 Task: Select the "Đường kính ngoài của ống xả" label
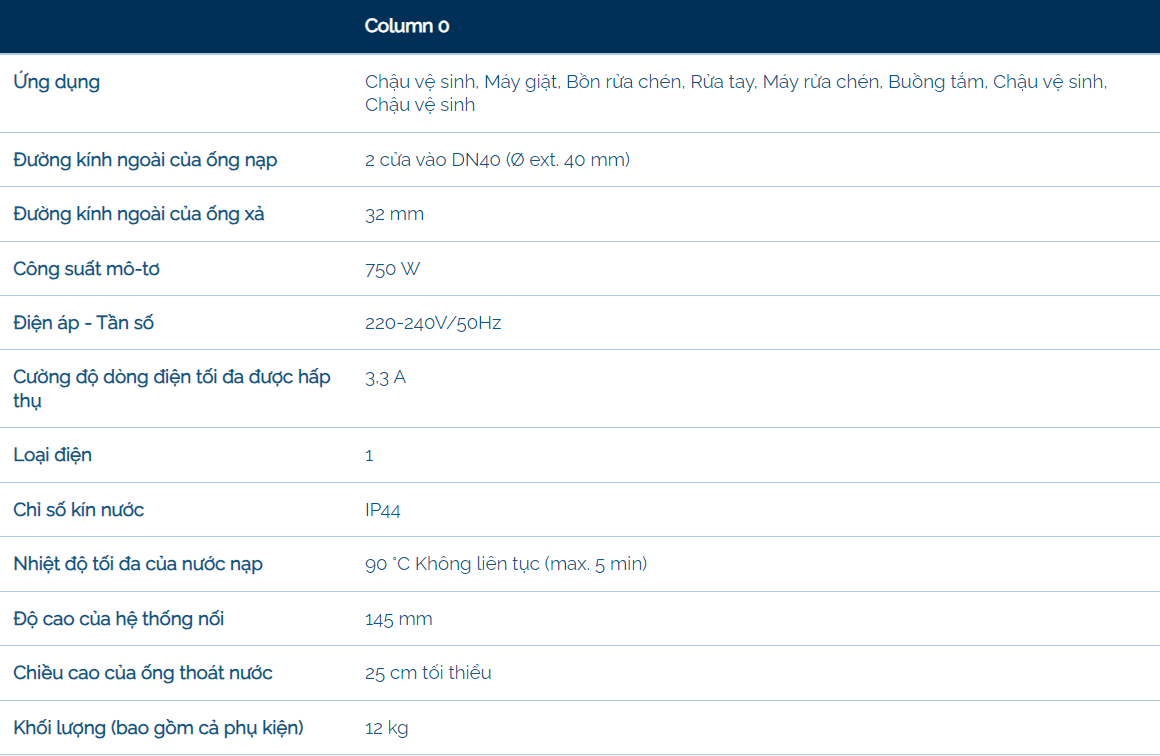(139, 214)
